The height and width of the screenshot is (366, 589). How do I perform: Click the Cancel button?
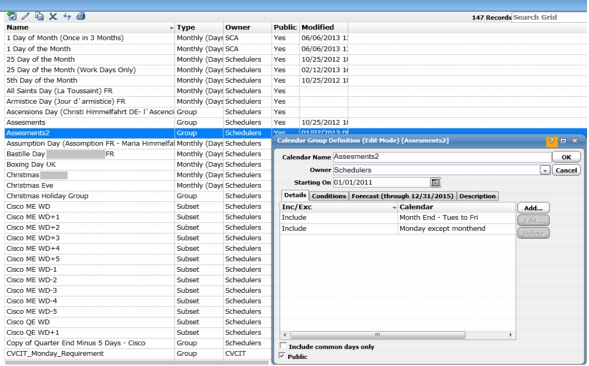(x=566, y=171)
